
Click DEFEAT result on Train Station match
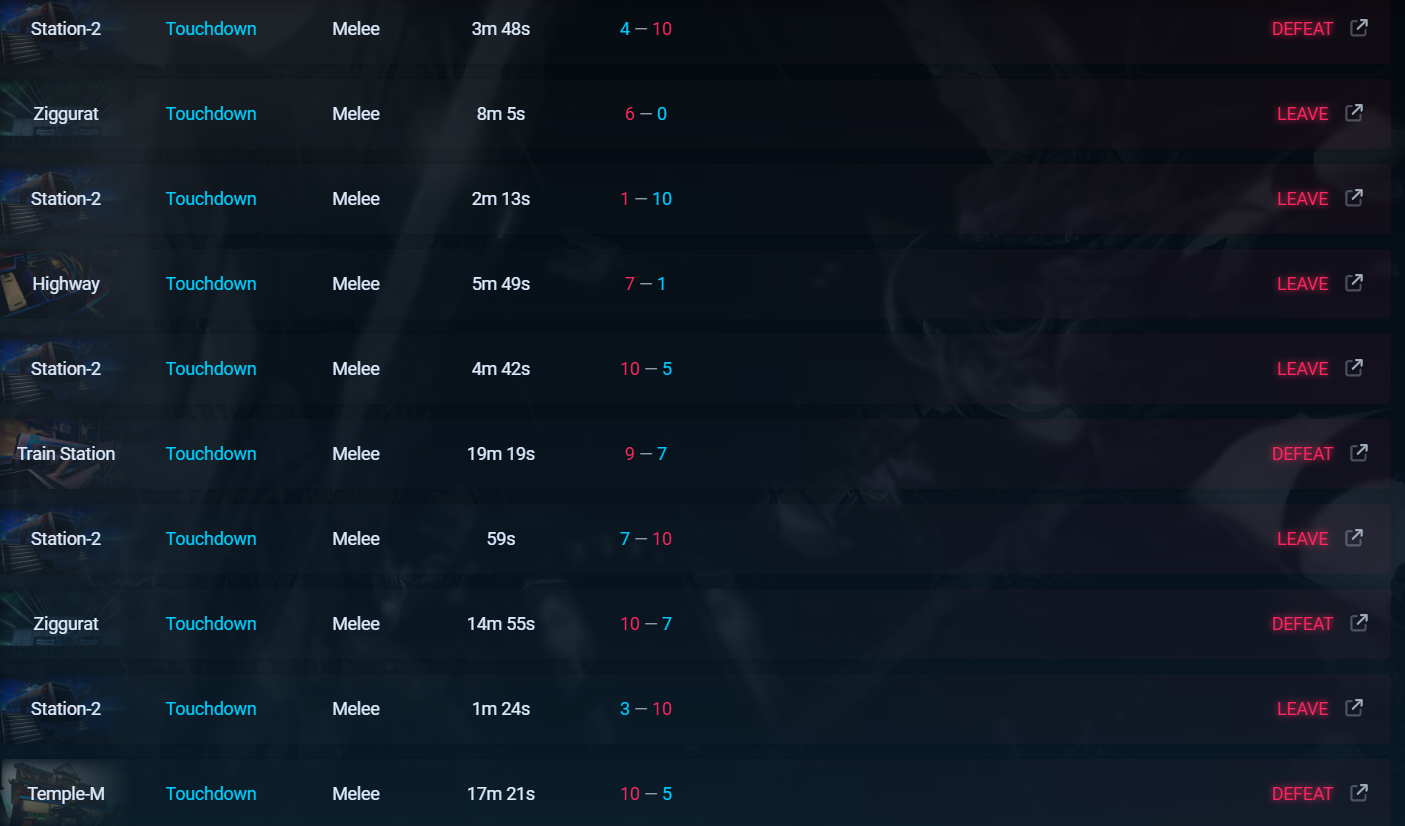coord(1302,454)
